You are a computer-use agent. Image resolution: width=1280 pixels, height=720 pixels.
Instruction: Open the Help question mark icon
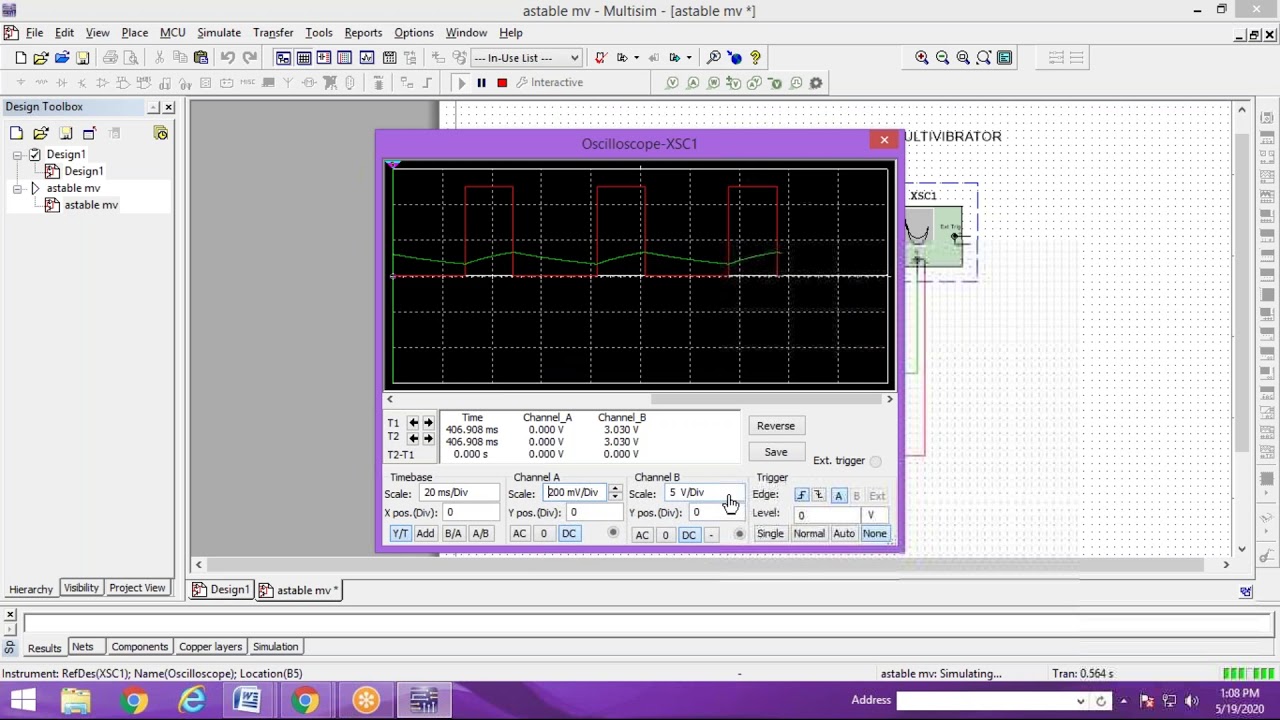(x=755, y=58)
